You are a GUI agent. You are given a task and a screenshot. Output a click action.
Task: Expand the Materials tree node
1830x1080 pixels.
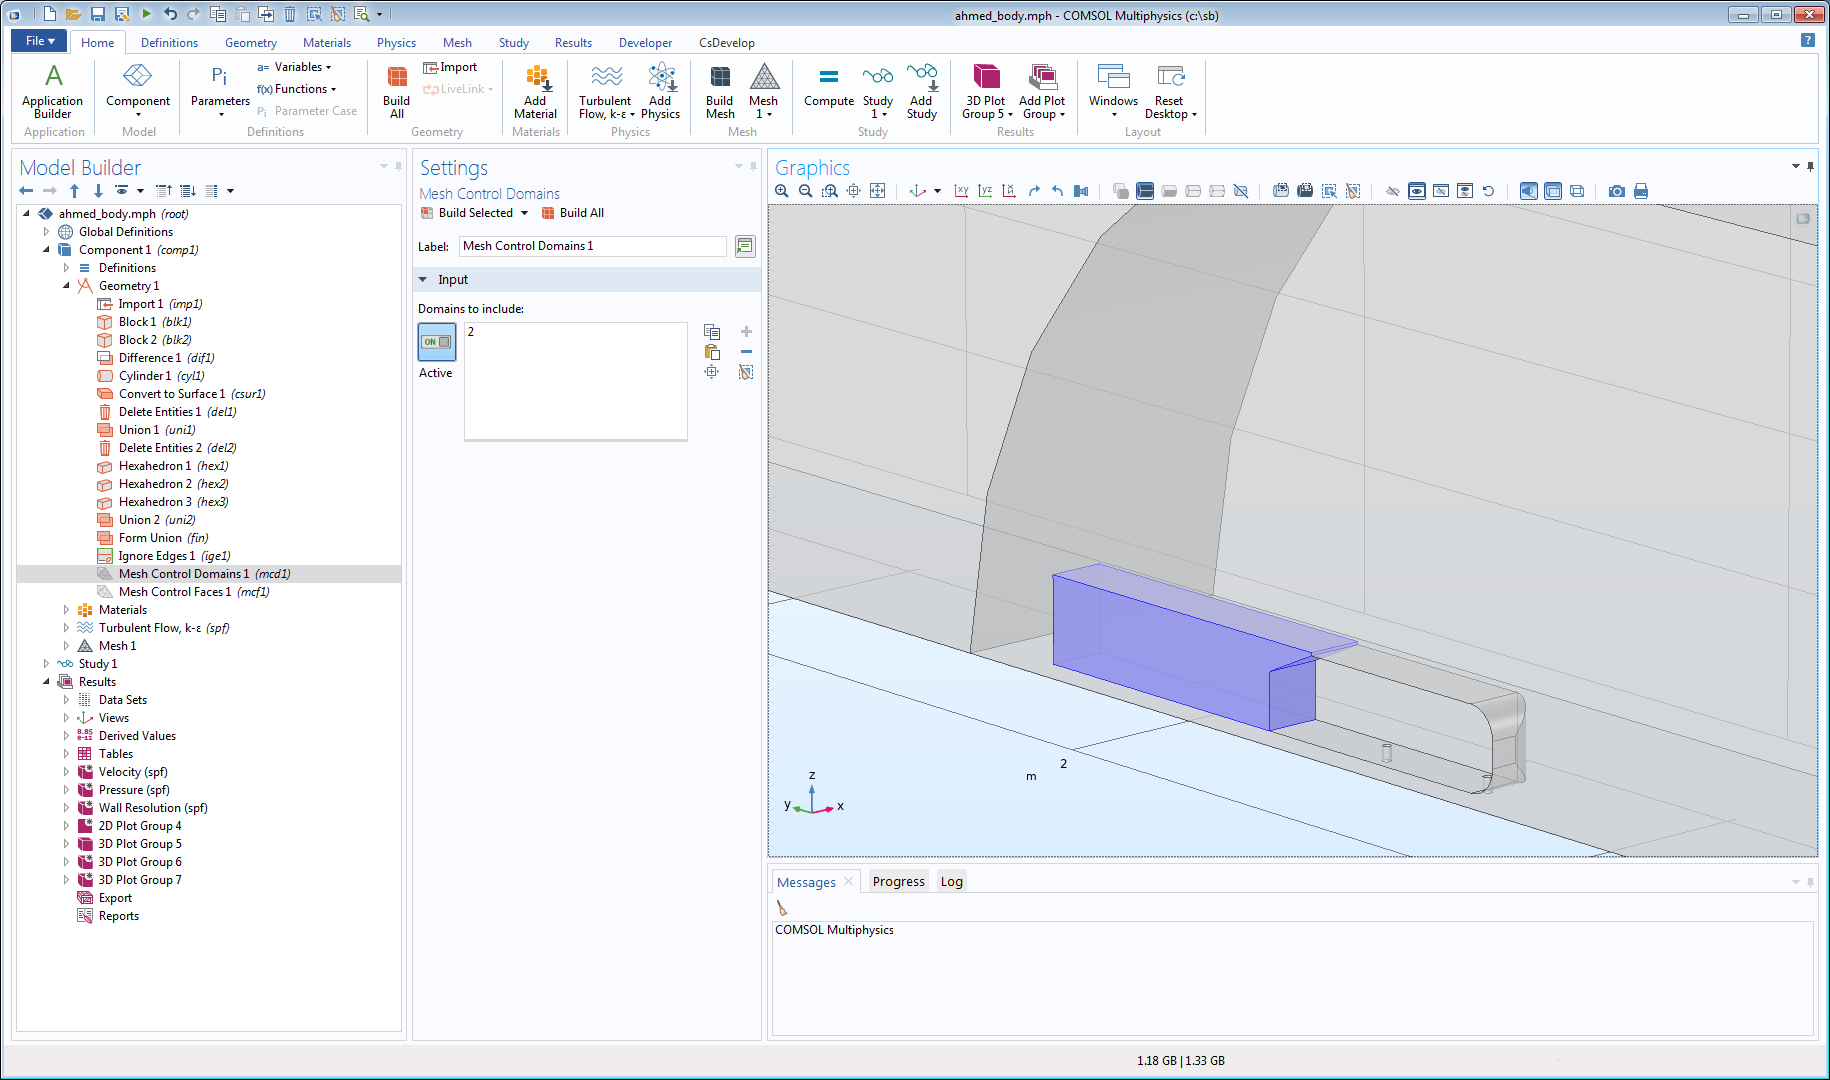click(67, 610)
